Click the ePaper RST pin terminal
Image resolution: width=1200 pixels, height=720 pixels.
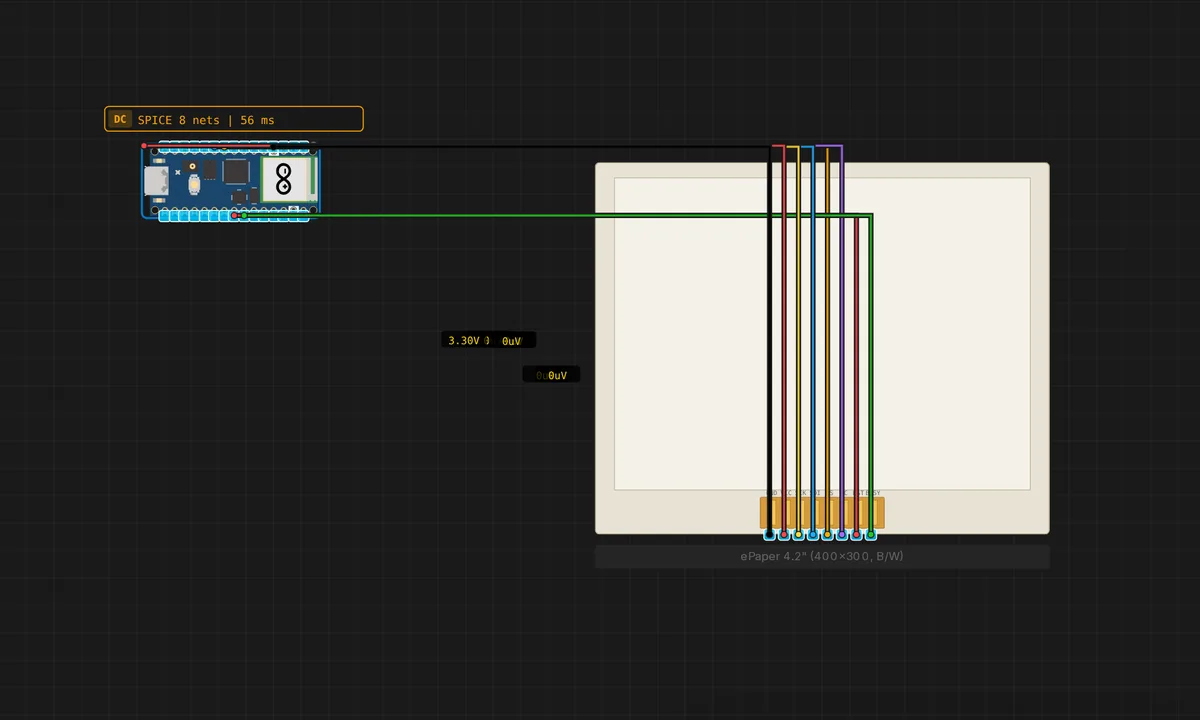tap(856, 535)
